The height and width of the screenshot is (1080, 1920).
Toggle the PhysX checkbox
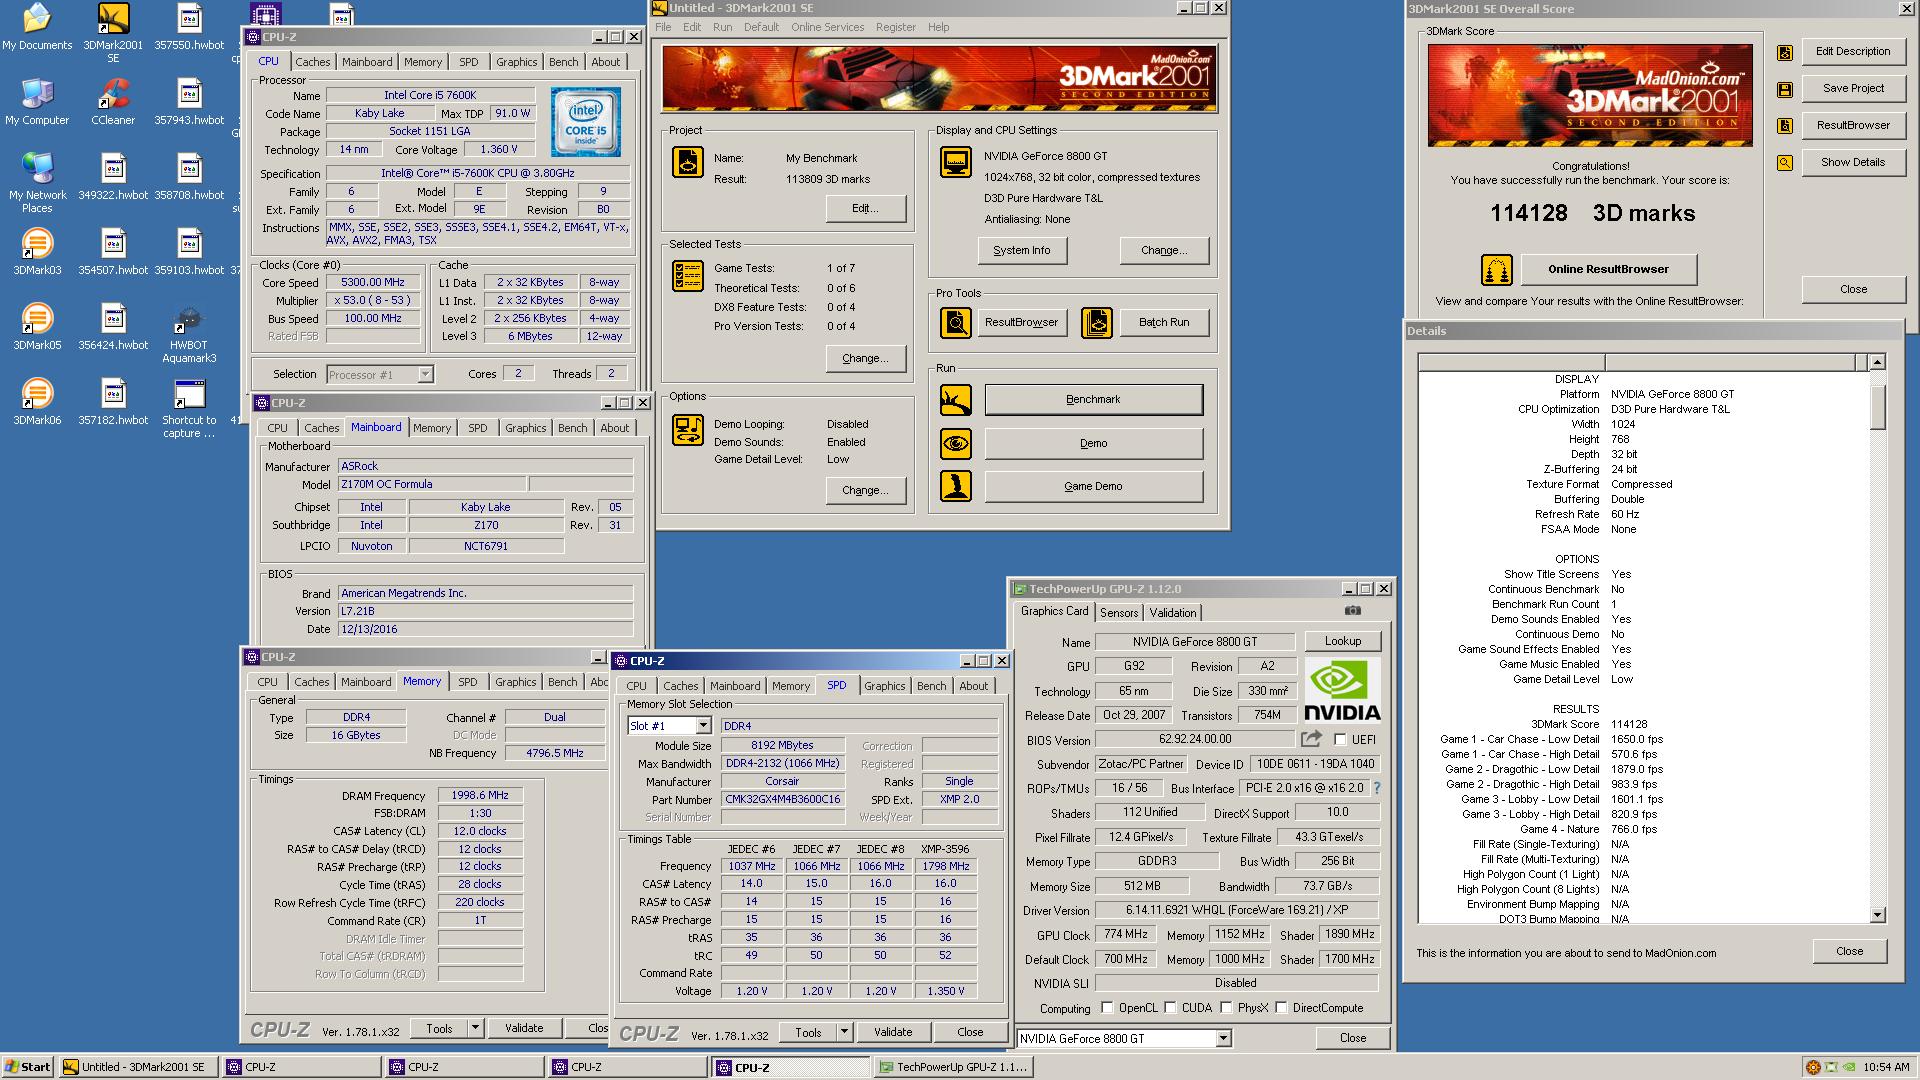[1225, 1008]
